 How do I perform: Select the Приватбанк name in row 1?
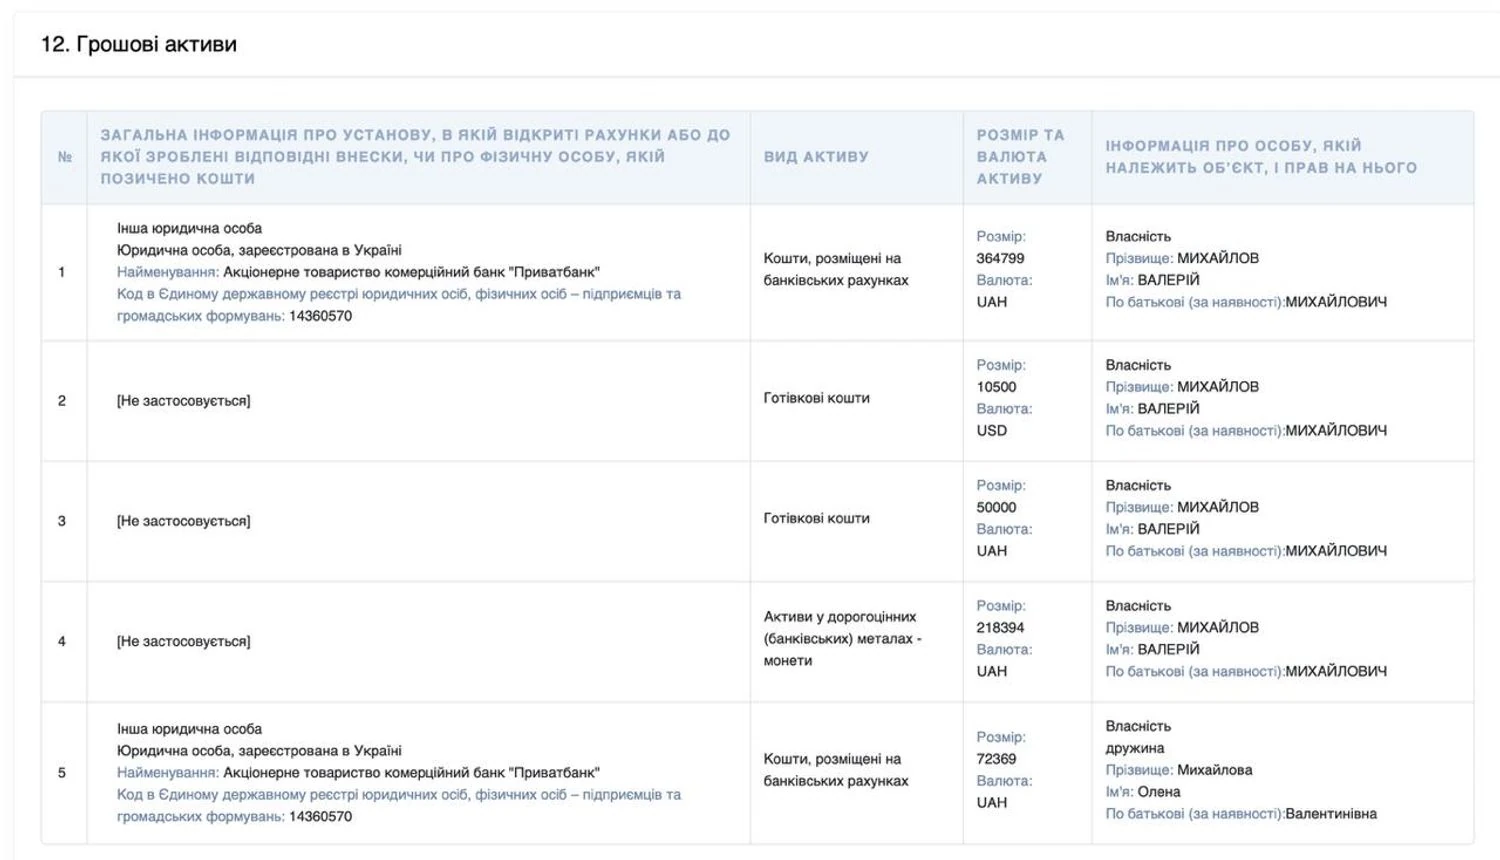pos(411,272)
